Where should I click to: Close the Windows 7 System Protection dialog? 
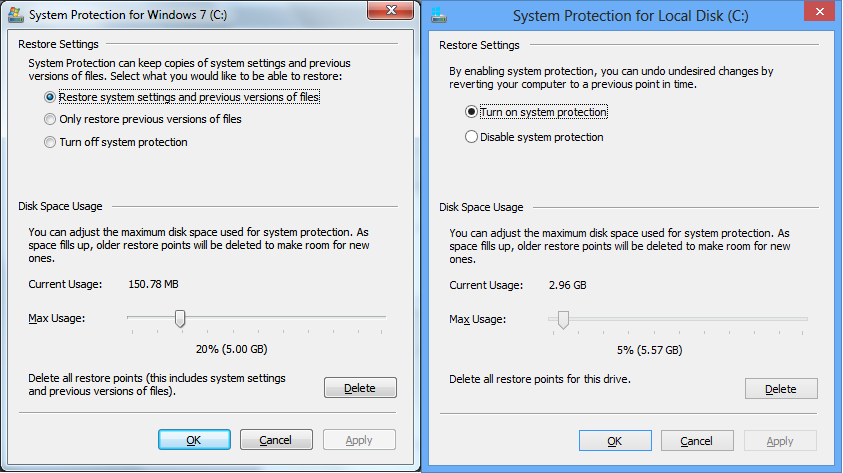coord(391,10)
